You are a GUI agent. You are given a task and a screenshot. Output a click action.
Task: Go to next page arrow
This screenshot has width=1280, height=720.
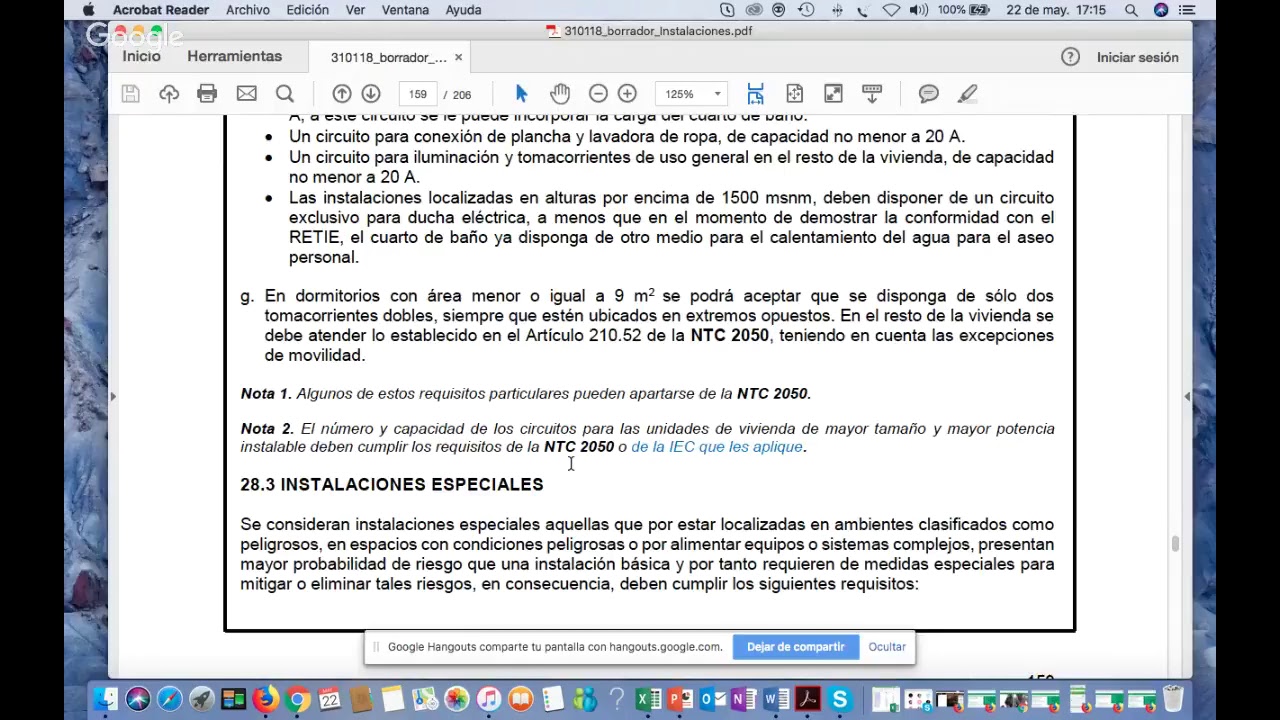coord(371,93)
